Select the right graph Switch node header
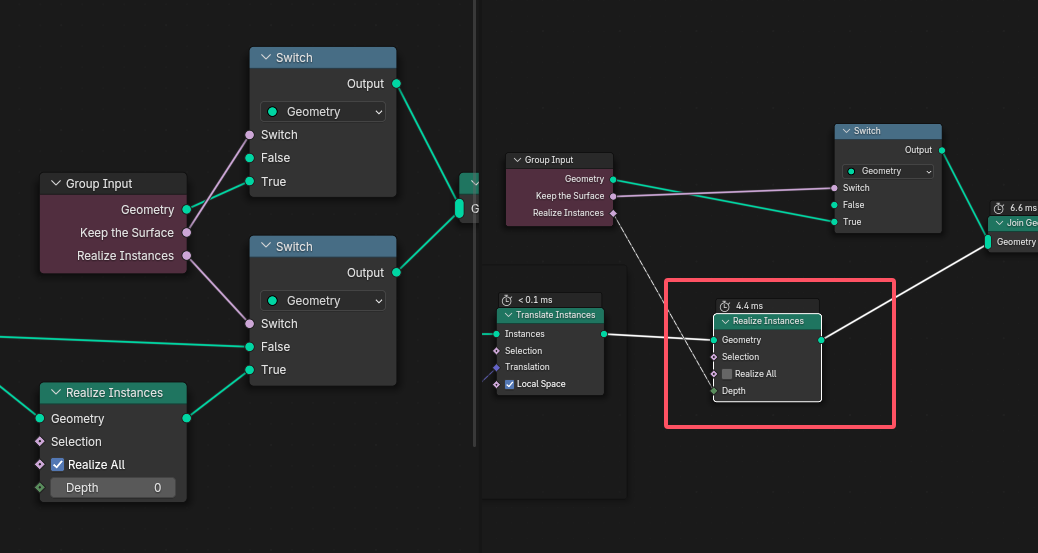1038x553 pixels. coord(888,131)
